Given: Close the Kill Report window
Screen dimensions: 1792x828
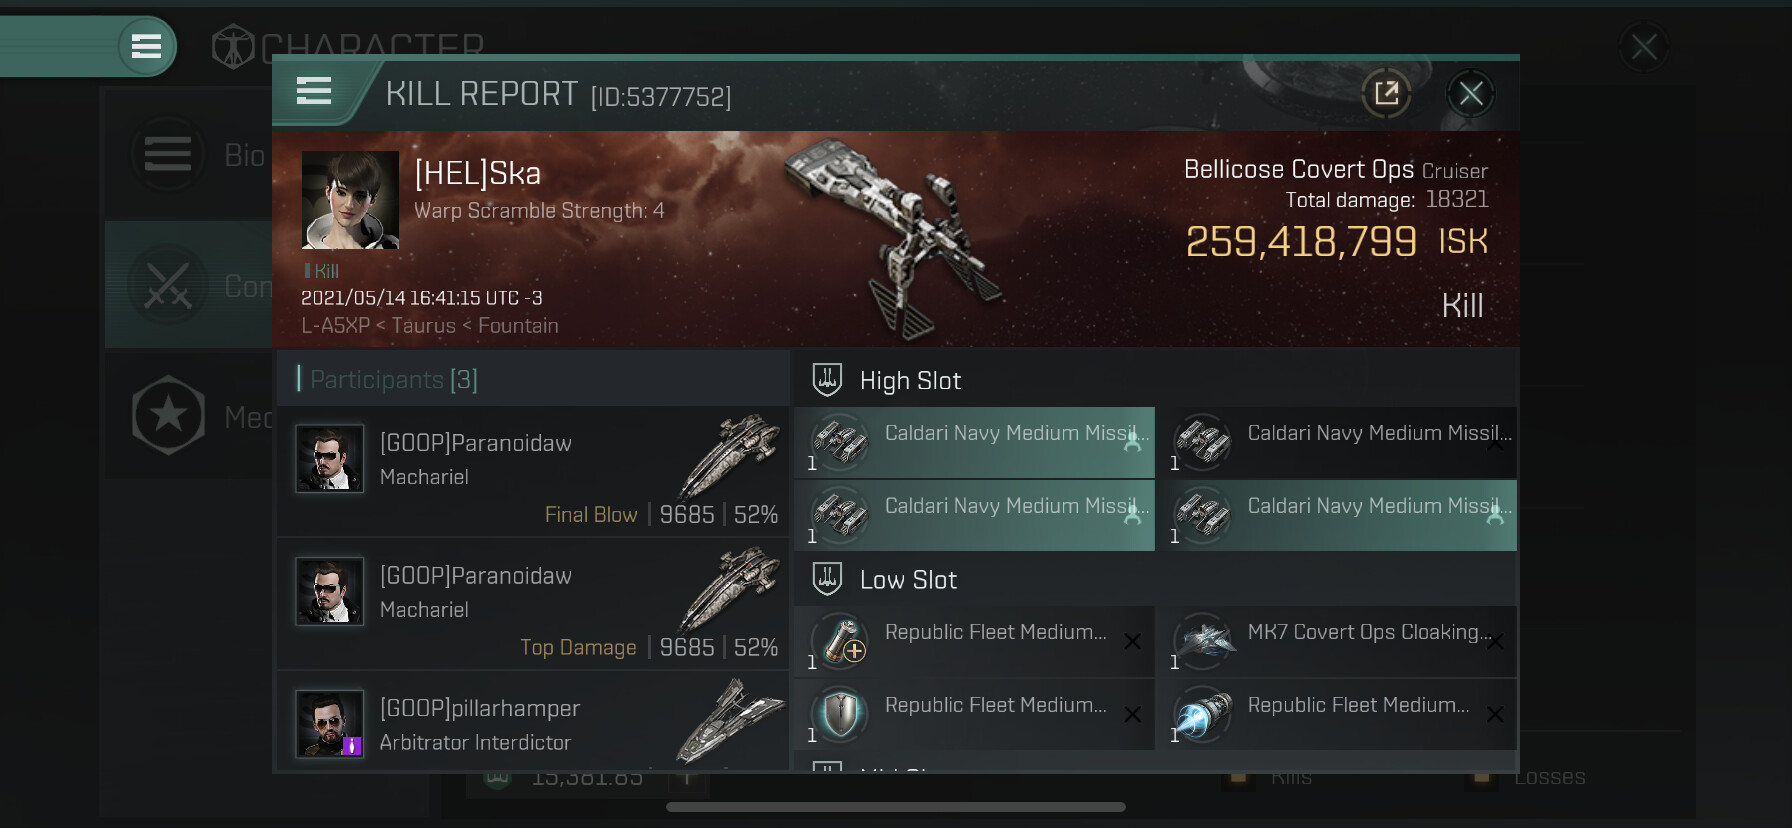Looking at the screenshot, I should pyautogui.click(x=1470, y=94).
